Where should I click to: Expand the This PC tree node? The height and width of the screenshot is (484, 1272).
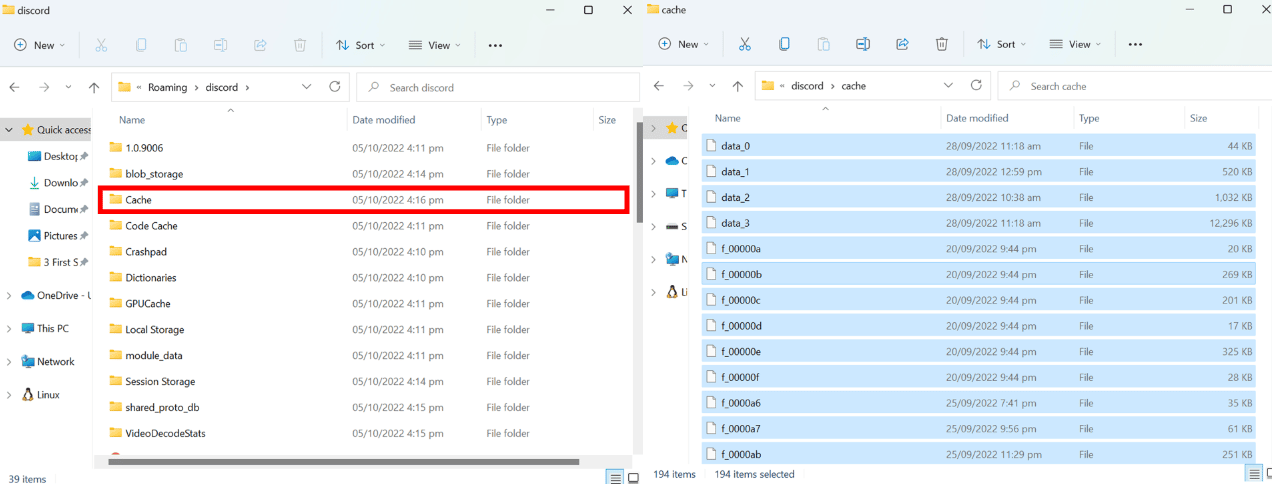coord(9,328)
